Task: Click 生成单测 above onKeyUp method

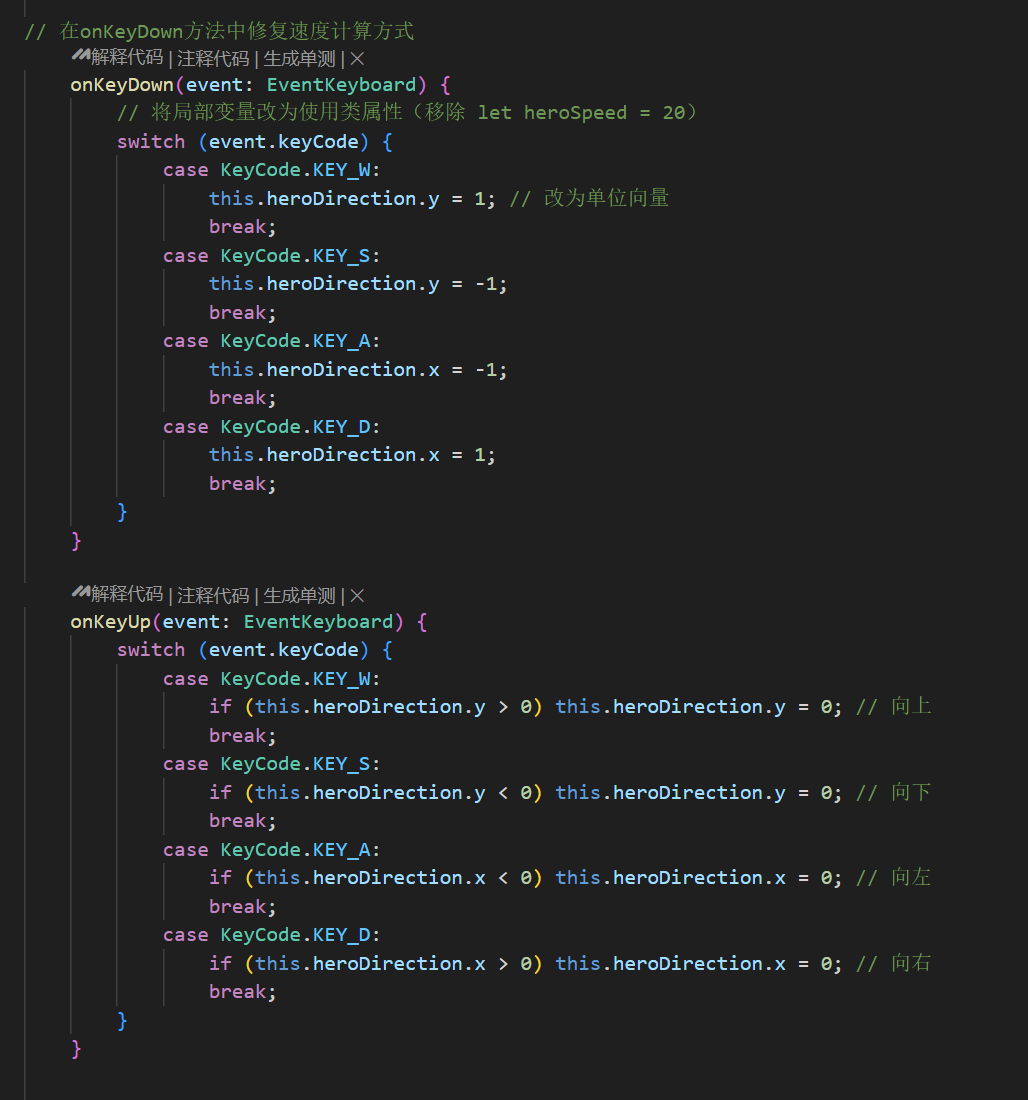Action: [300, 596]
